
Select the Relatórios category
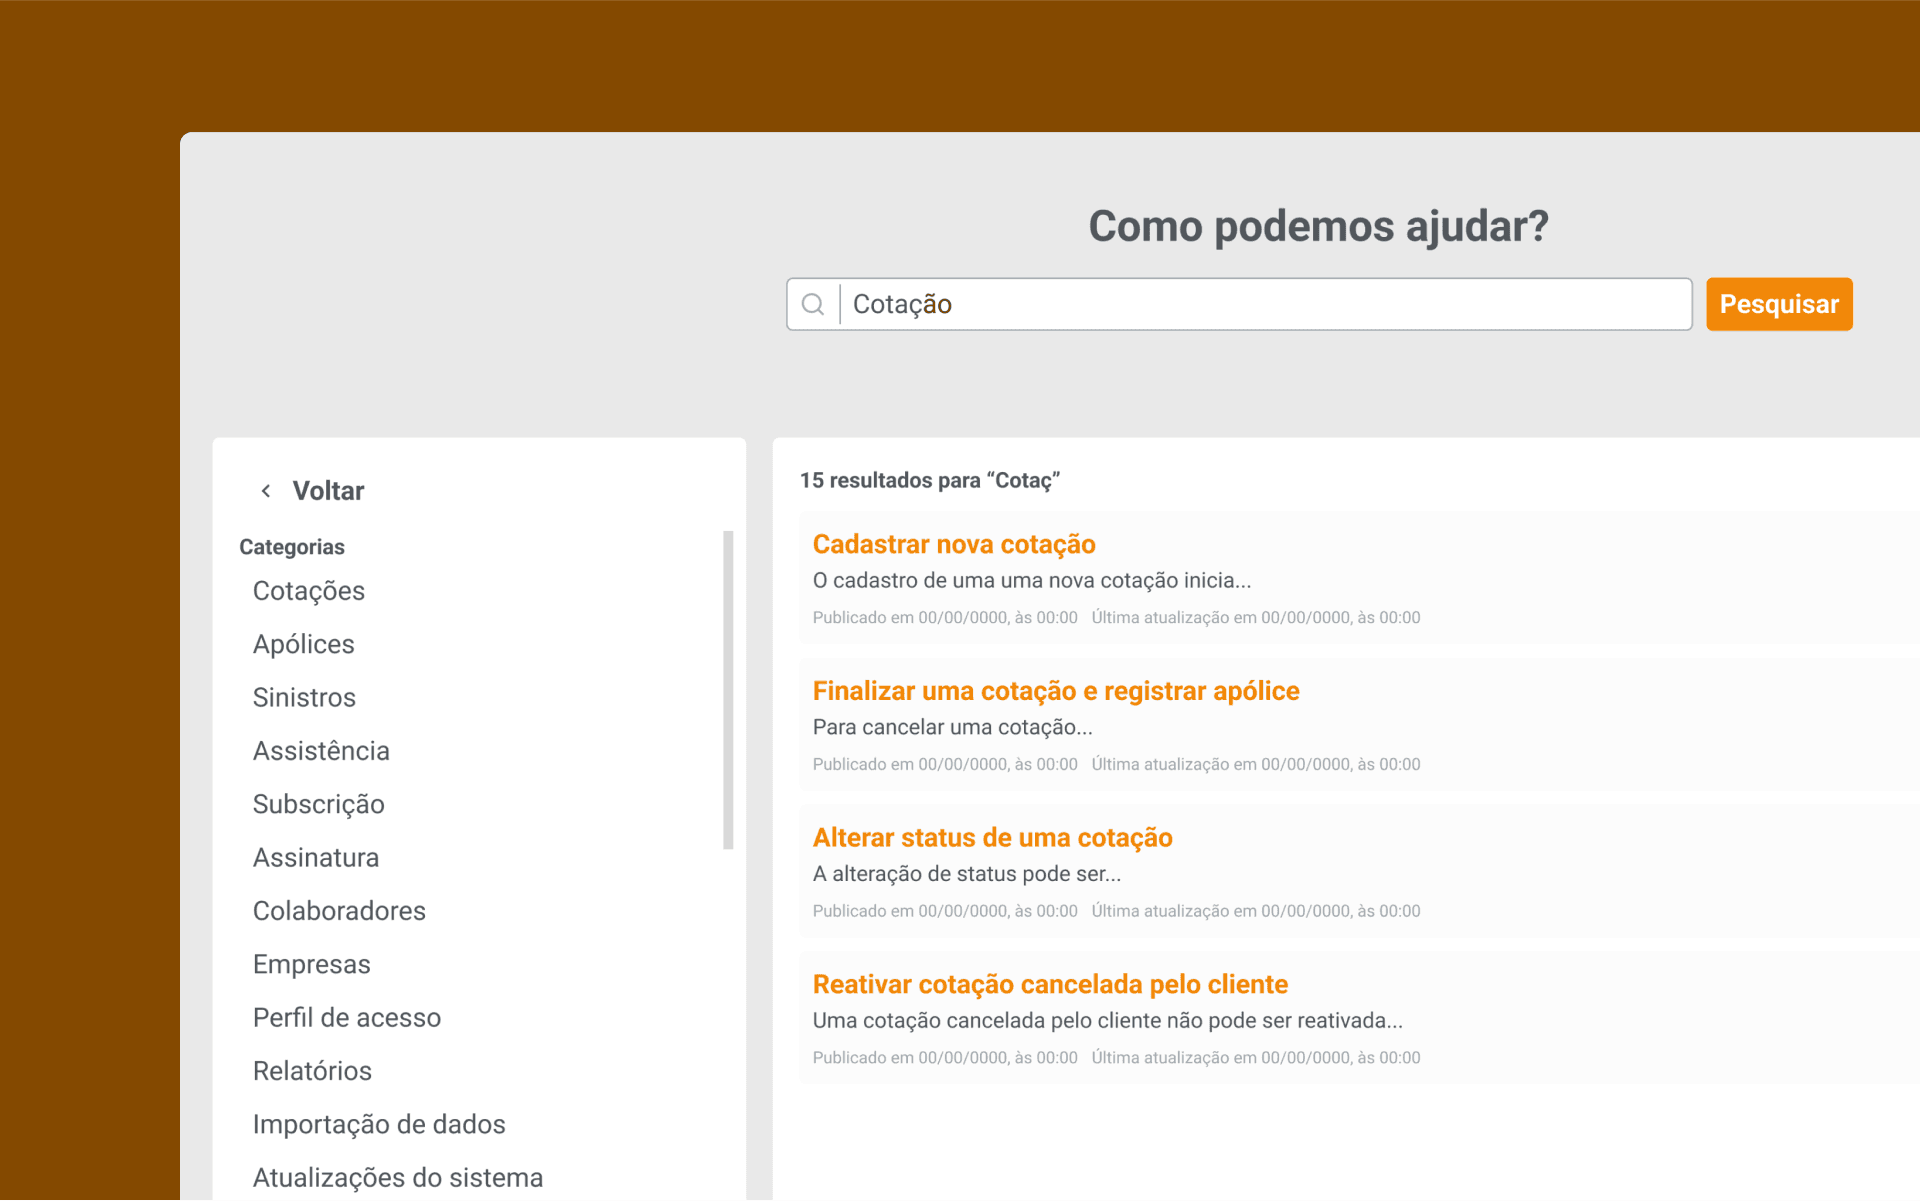point(312,1071)
